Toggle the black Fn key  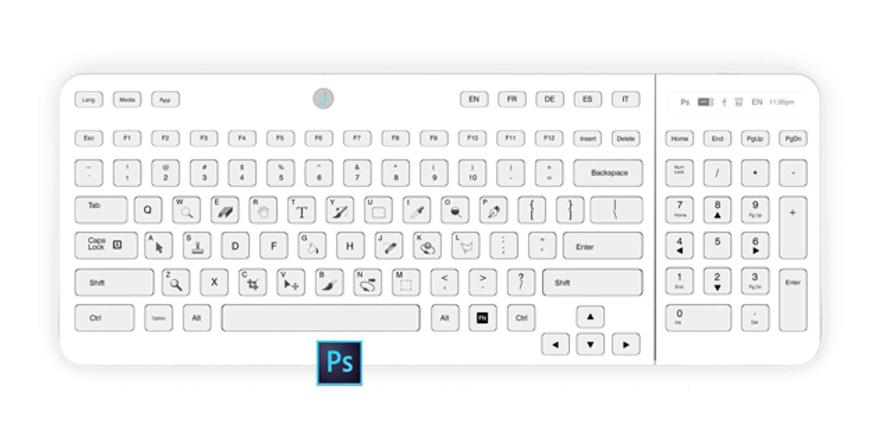coord(482,318)
